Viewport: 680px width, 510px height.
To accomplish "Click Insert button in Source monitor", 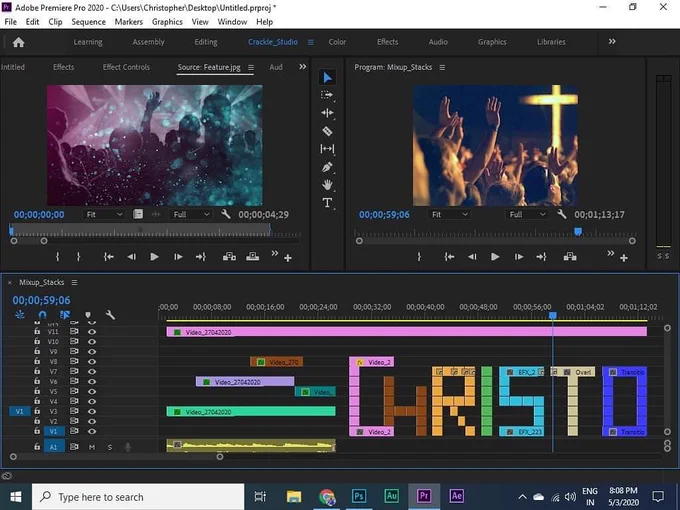I will pos(229,257).
